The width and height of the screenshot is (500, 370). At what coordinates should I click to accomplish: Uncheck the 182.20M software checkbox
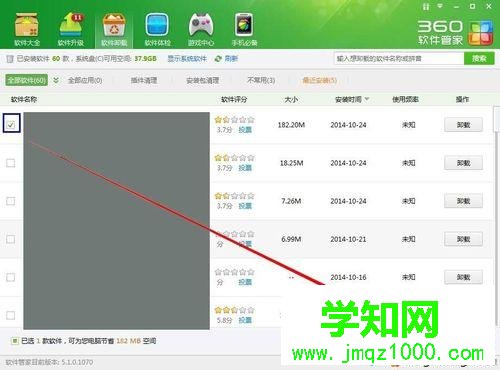pos(11,125)
